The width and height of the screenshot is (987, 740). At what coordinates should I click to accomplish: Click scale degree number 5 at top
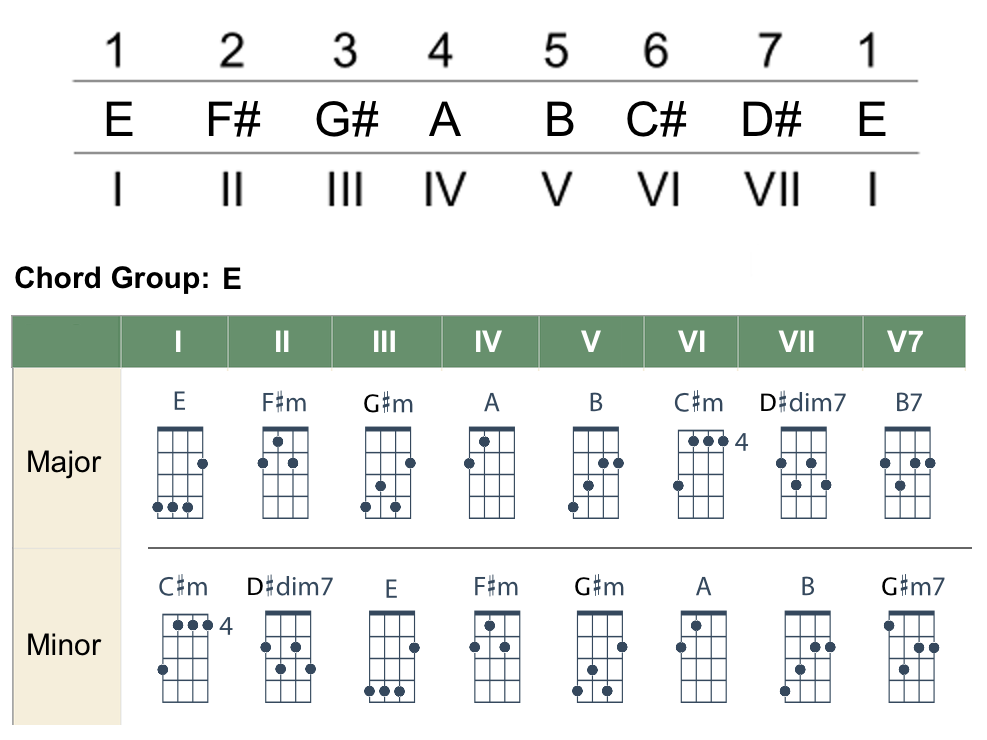556,50
